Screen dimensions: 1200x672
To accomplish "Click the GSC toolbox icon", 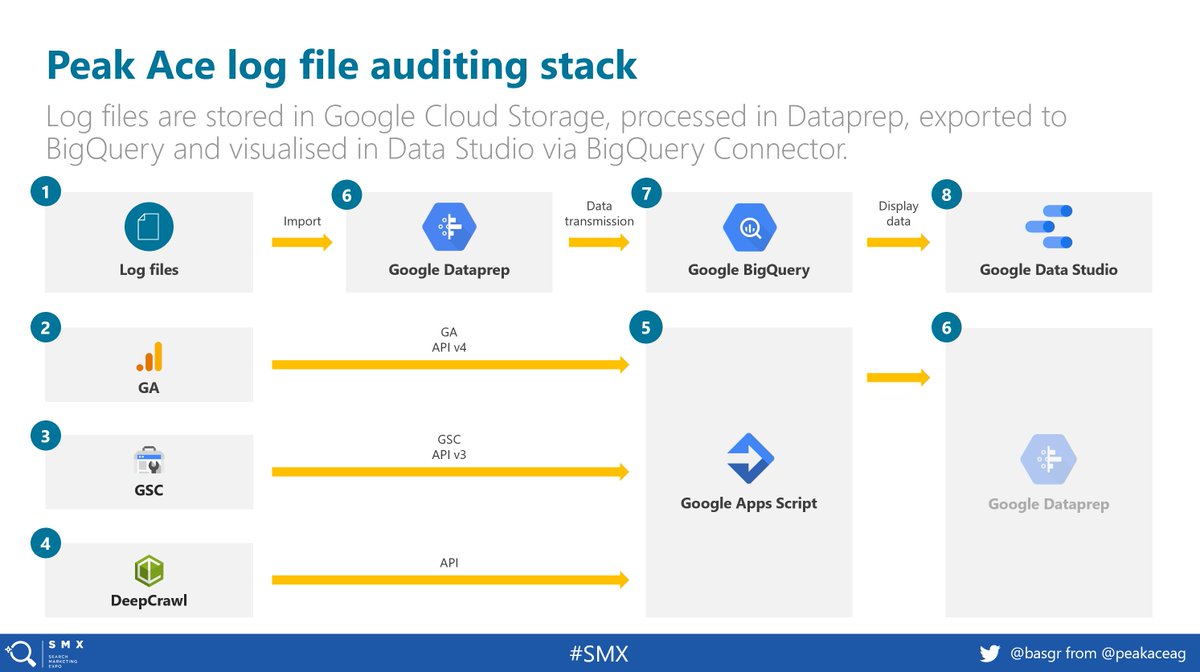I will click(148, 459).
